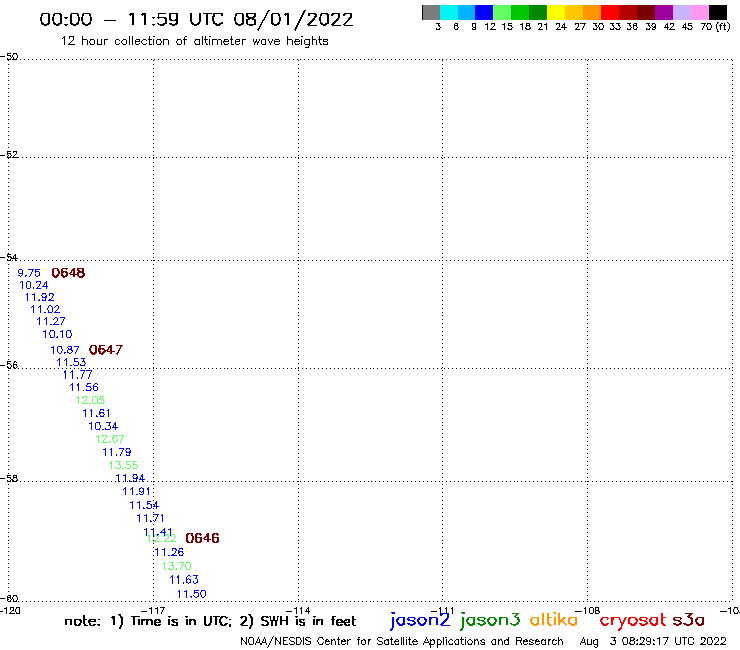Click the -52 latitude axis label
Image resolution: width=740 pixels, height=650 pixels.
coord(9,155)
